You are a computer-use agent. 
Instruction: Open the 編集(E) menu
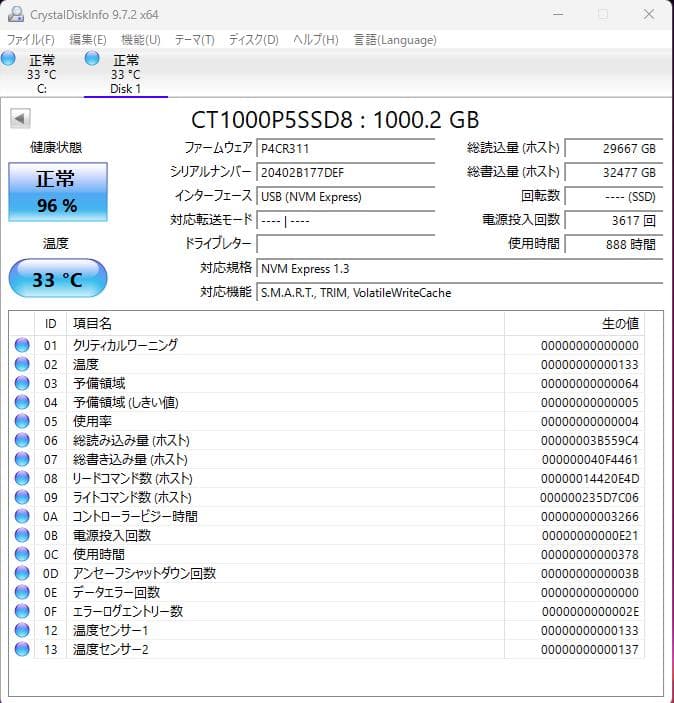click(88, 40)
